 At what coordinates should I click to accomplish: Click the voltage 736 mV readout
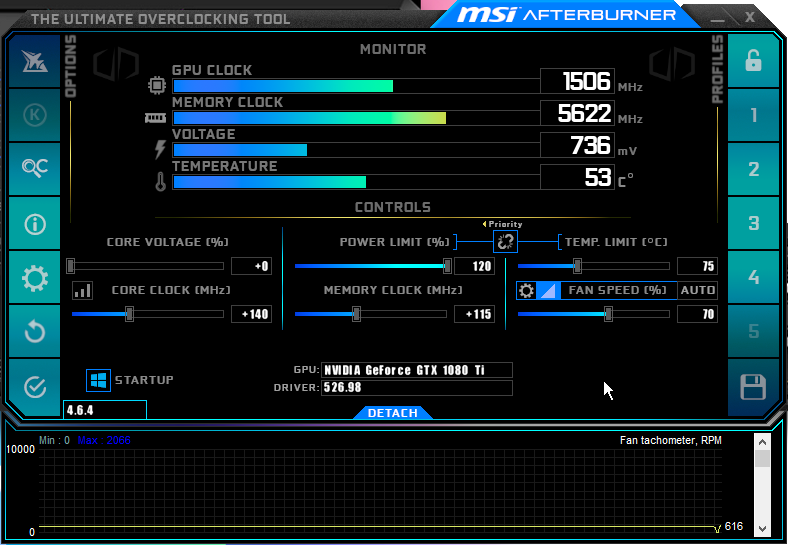[577, 145]
